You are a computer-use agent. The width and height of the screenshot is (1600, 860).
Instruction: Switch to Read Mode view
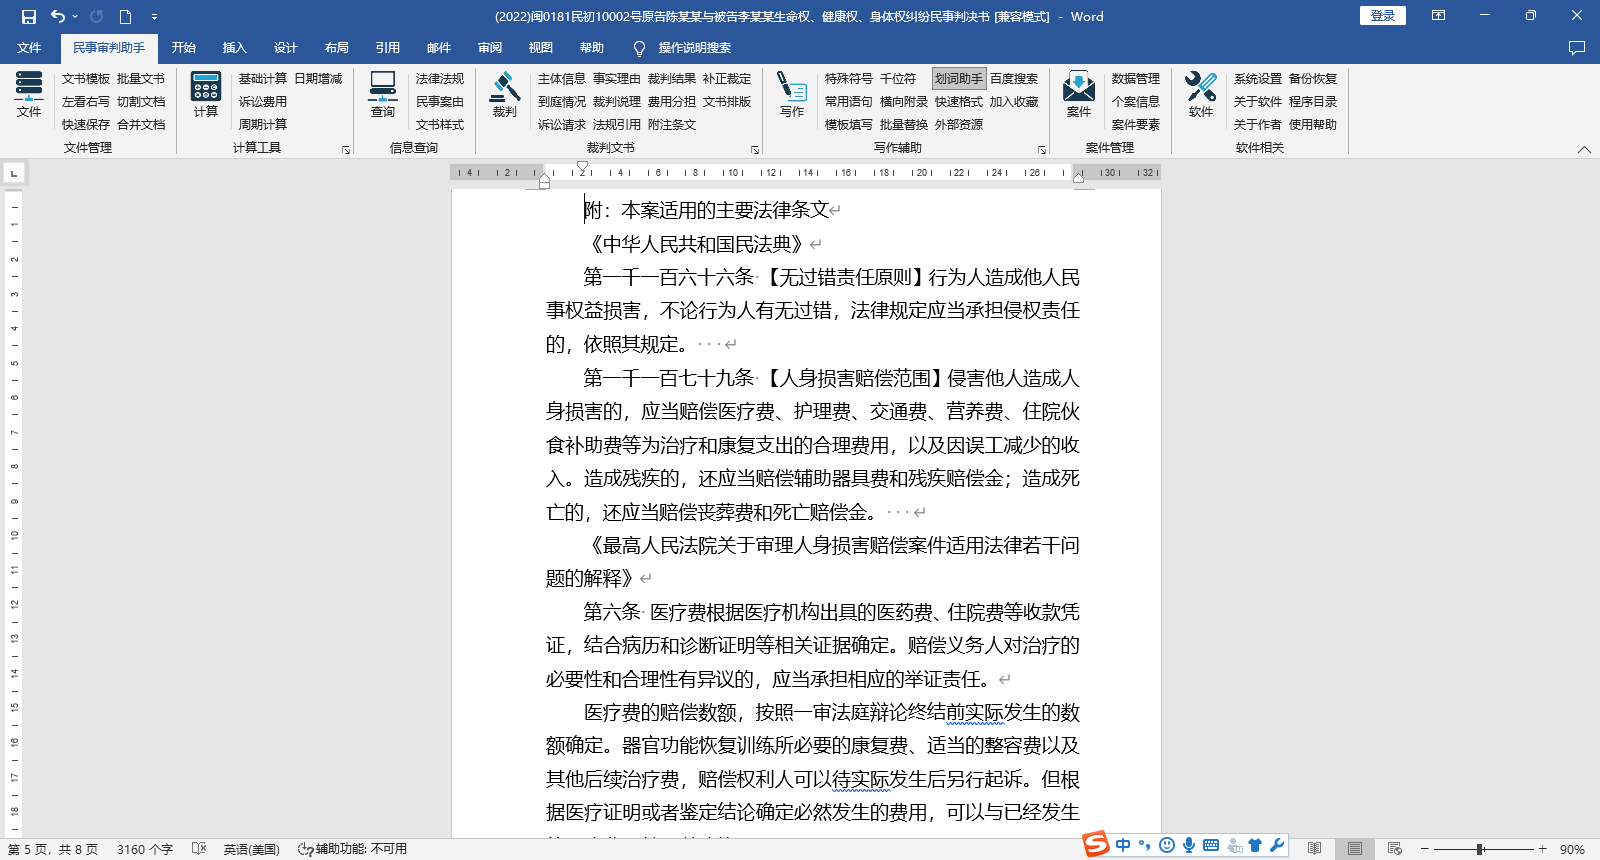click(x=1315, y=849)
